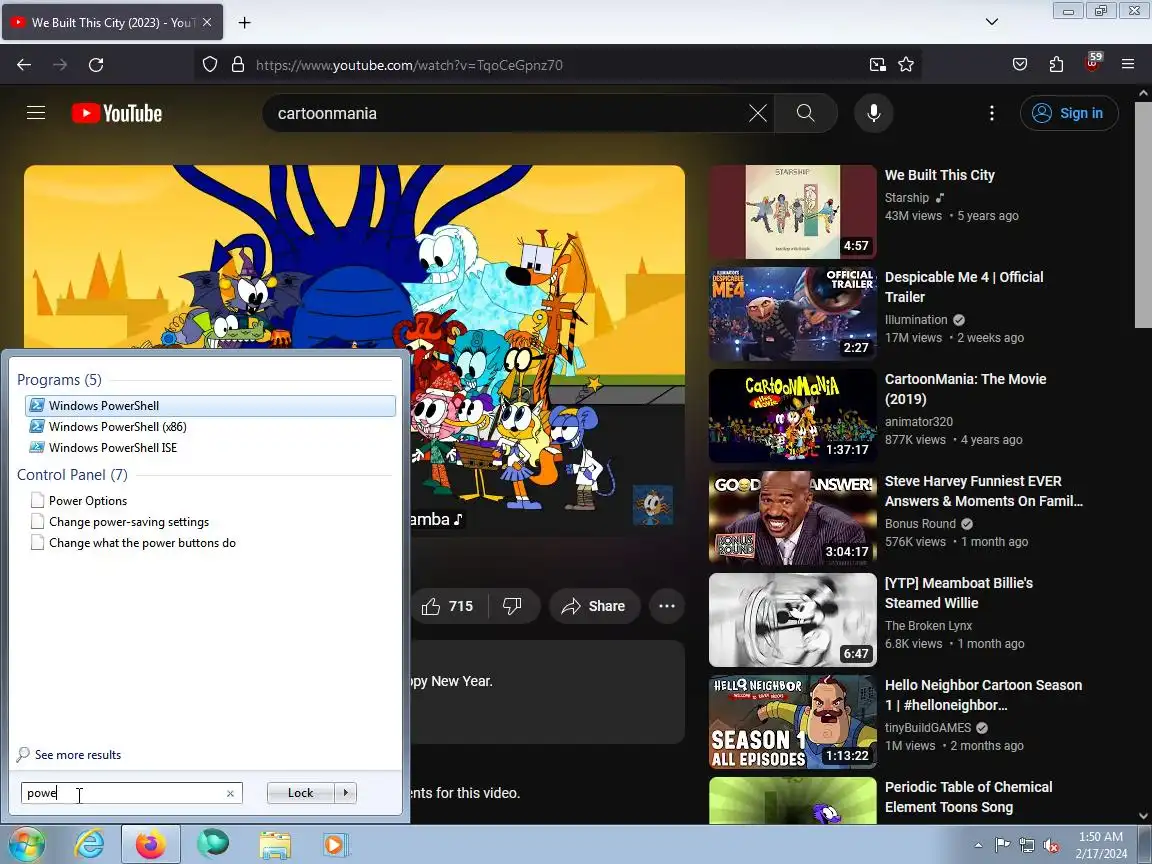Screen dimensions: 1152x864
Task: Open more actions ellipsis under video
Action: [667, 606]
